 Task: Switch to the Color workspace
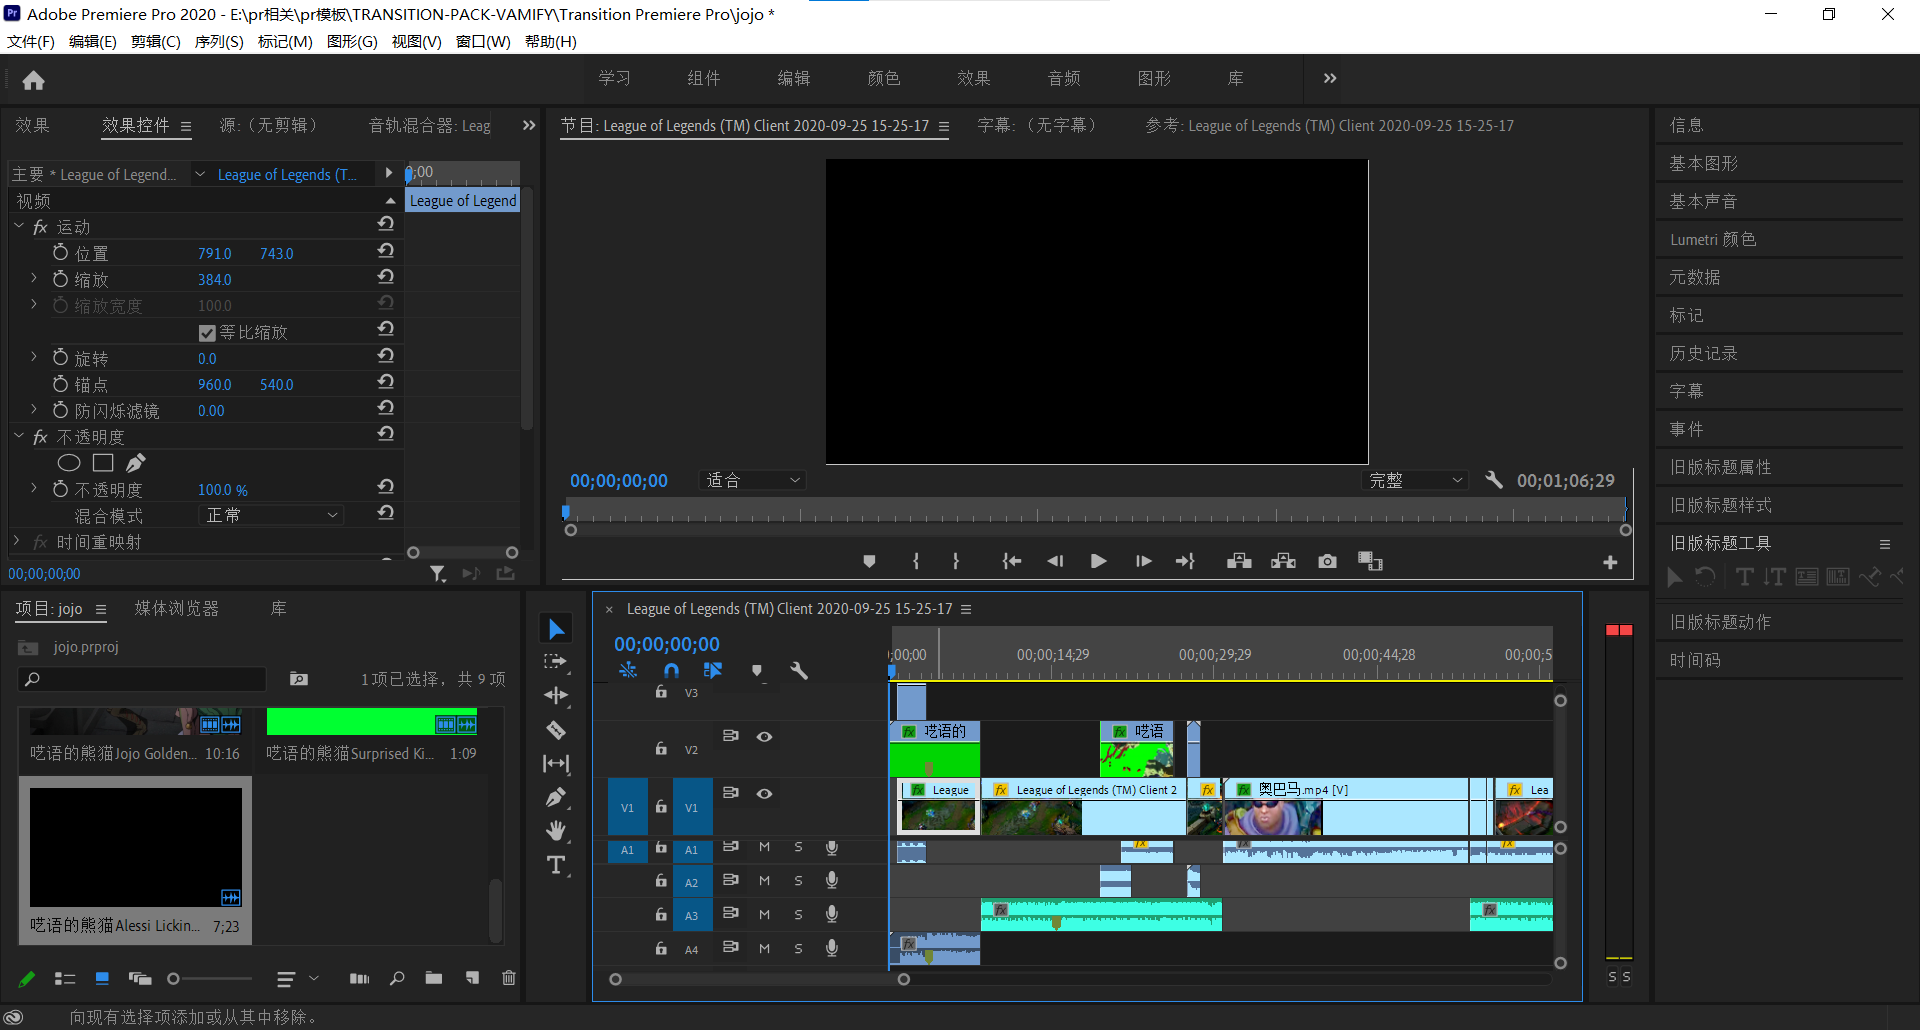[884, 78]
